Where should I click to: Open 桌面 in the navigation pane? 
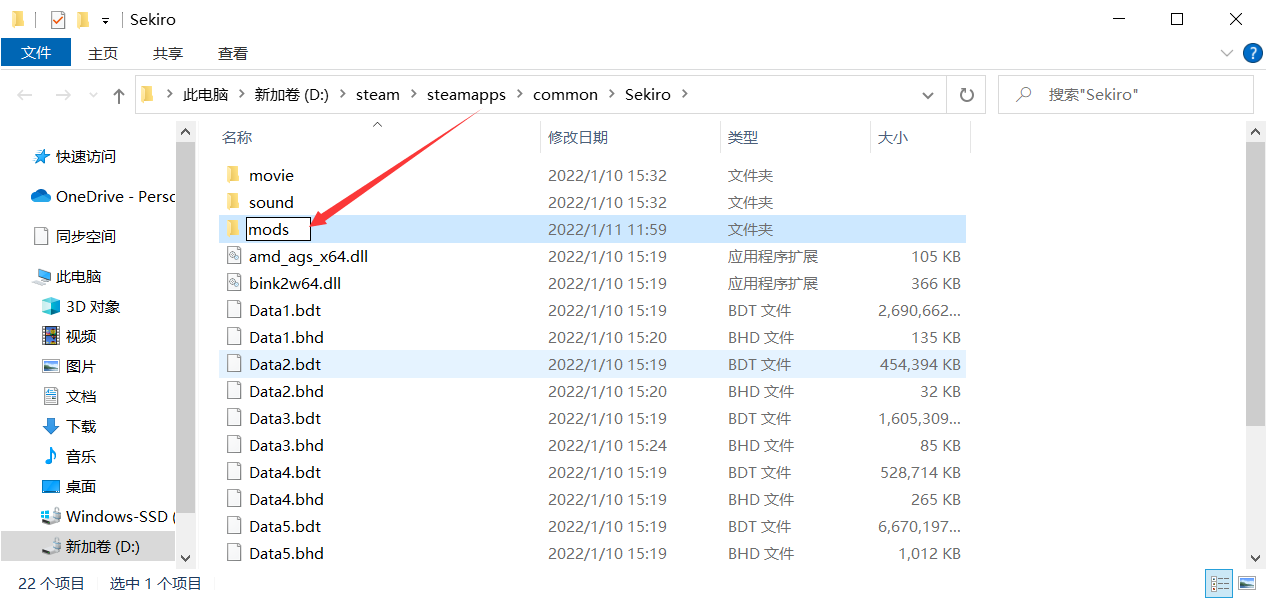click(81, 486)
